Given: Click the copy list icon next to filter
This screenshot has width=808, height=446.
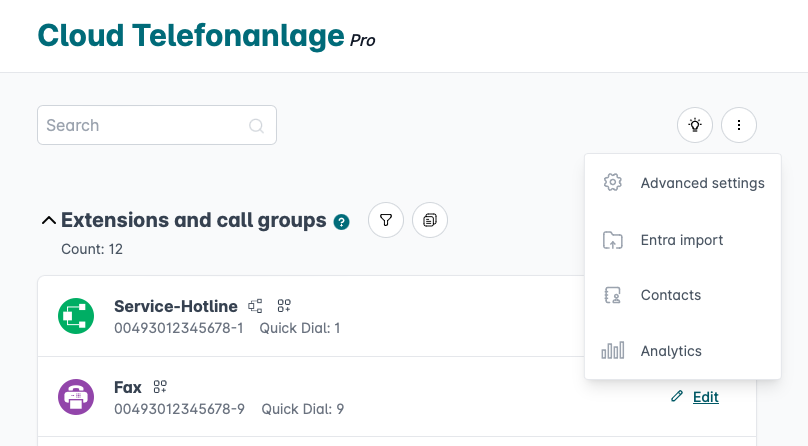Looking at the screenshot, I should click(430, 220).
